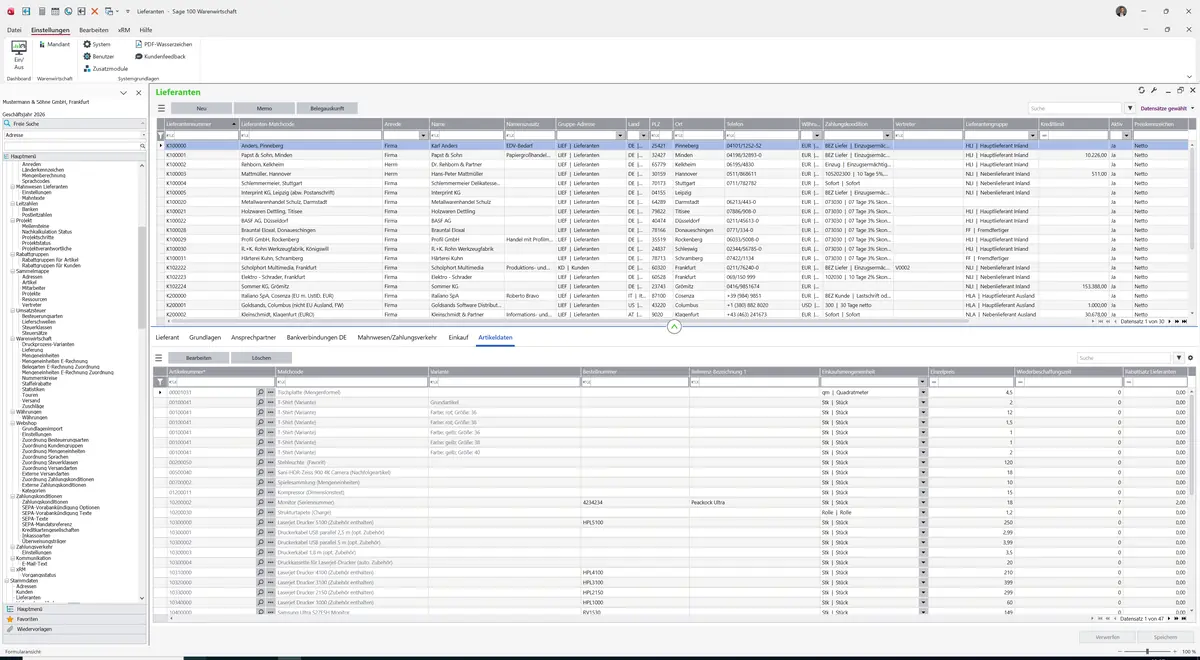
Task: Click the wrench icon in Lieferanten window
Action: pyautogui.click(x=1154, y=91)
